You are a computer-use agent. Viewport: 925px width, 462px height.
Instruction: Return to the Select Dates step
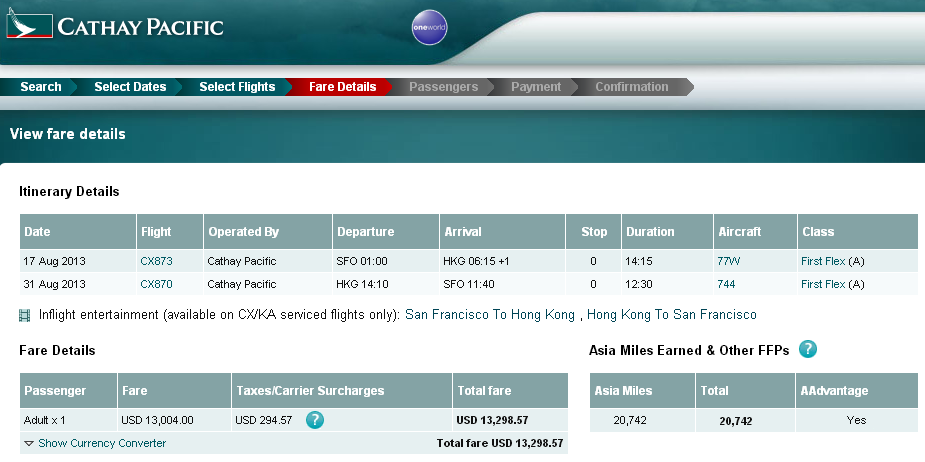tap(130, 87)
